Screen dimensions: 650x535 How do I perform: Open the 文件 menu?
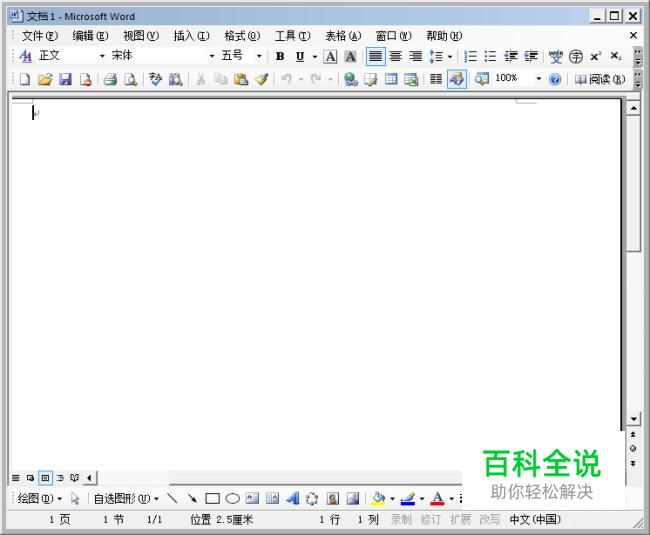[39, 36]
